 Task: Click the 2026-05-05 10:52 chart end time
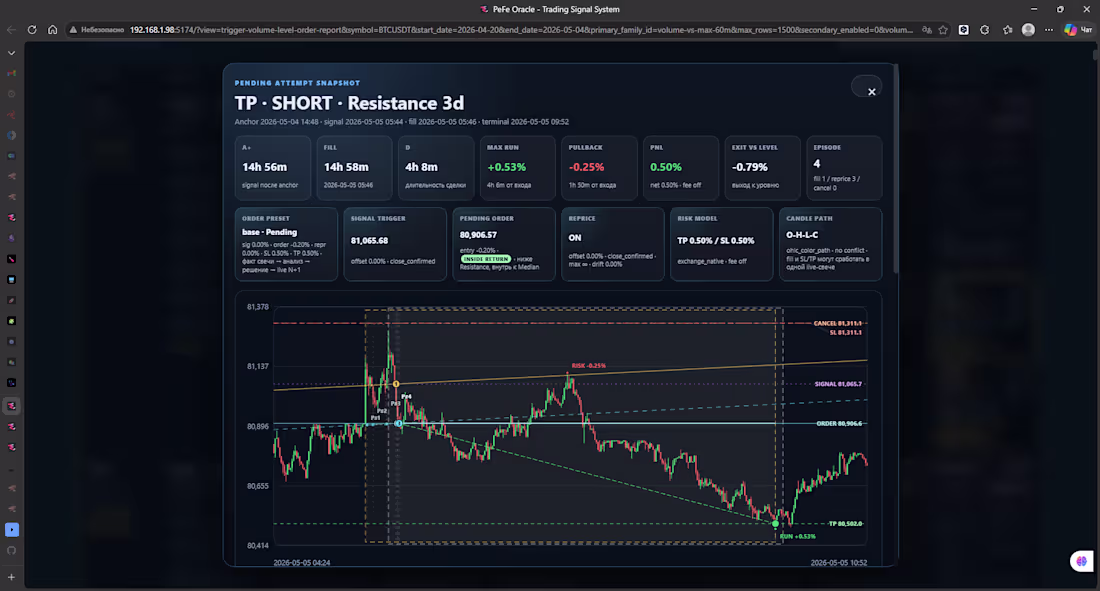(839, 563)
